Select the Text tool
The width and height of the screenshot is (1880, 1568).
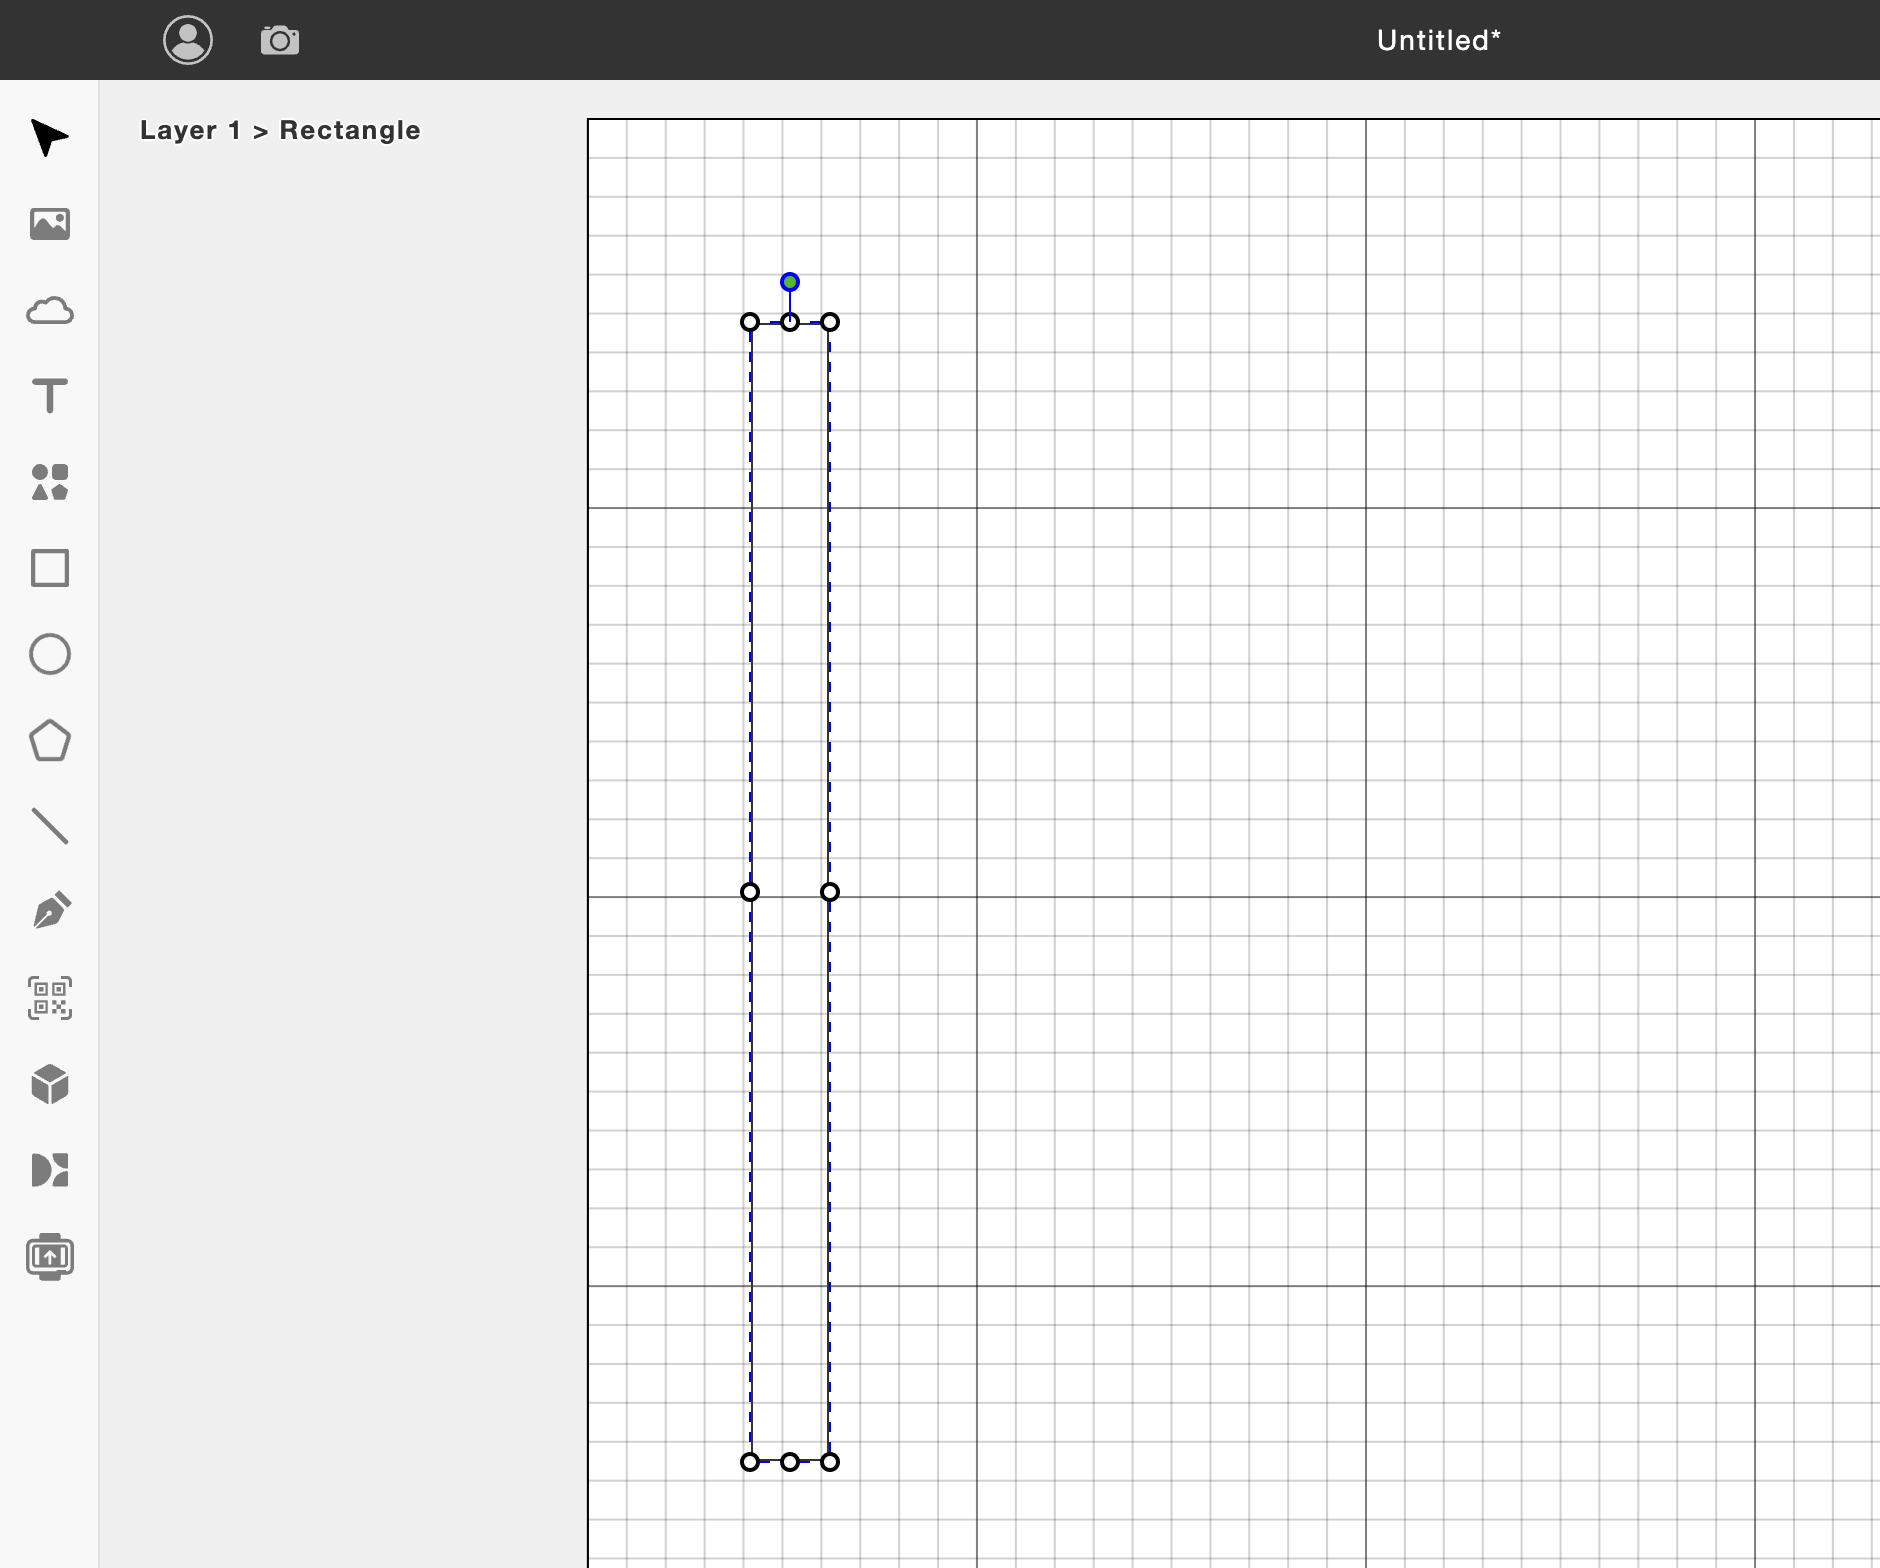49,396
